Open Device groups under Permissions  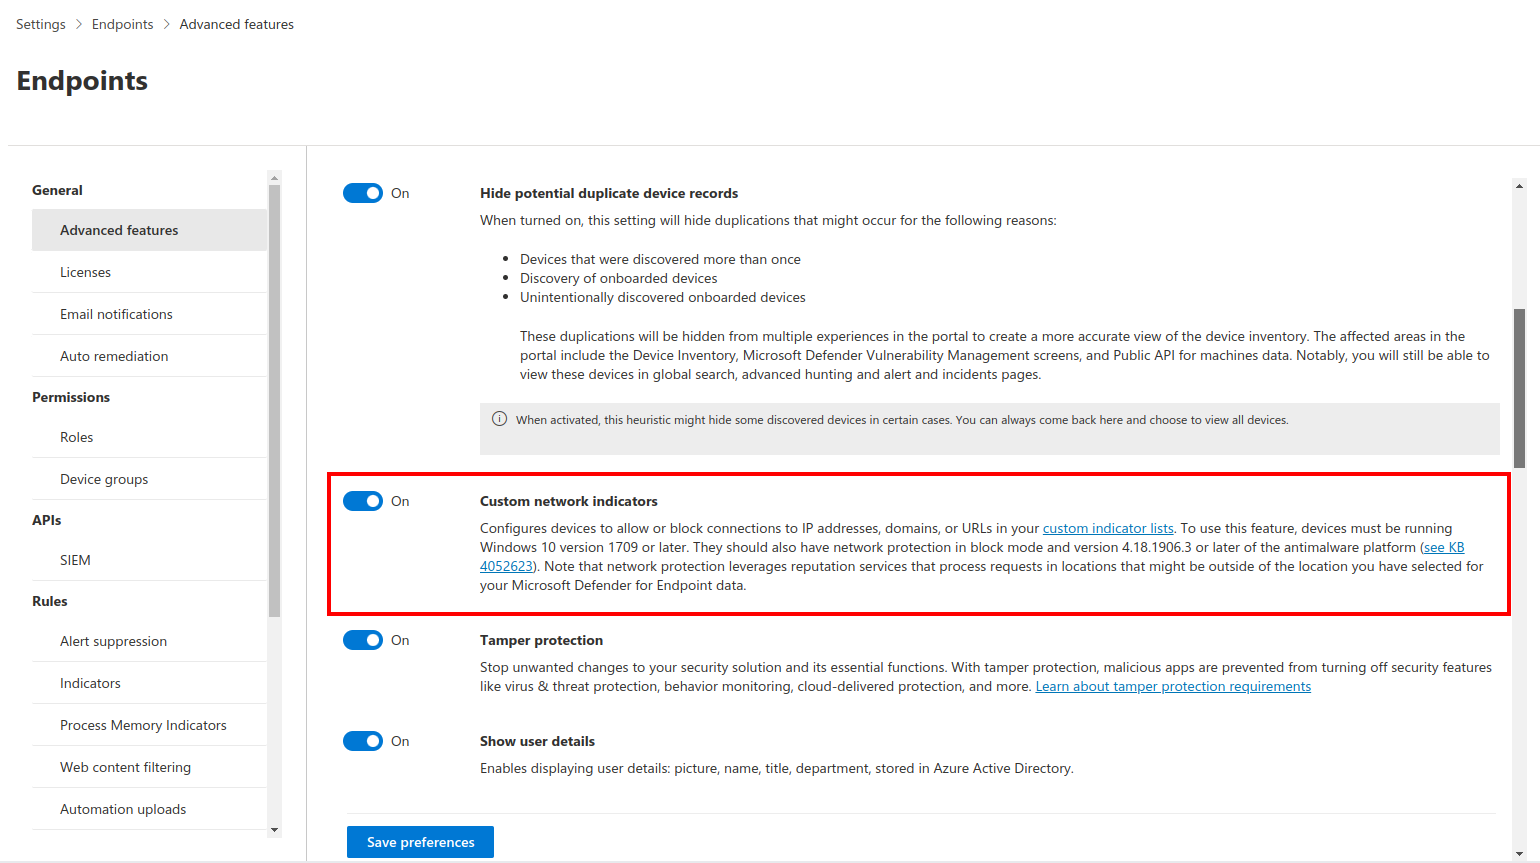(104, 479)
